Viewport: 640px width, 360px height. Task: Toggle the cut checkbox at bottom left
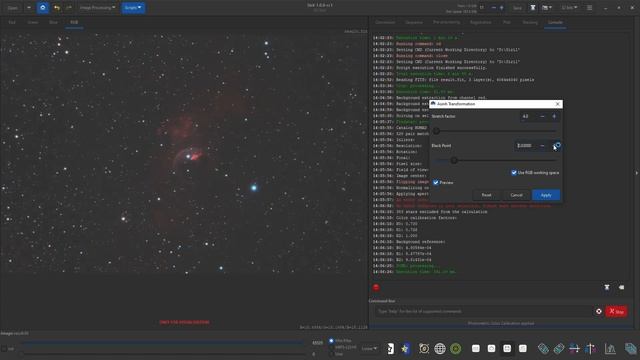pyautogui.click(x=4, y=349)
